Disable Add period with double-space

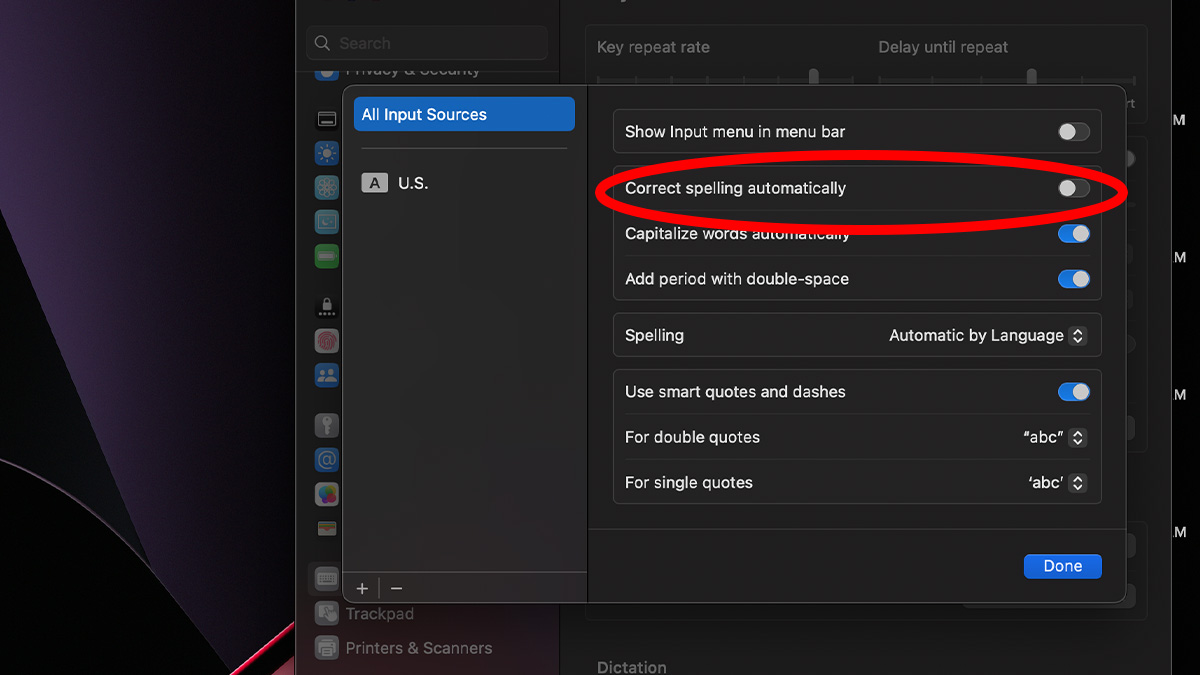coord(1073,279)
